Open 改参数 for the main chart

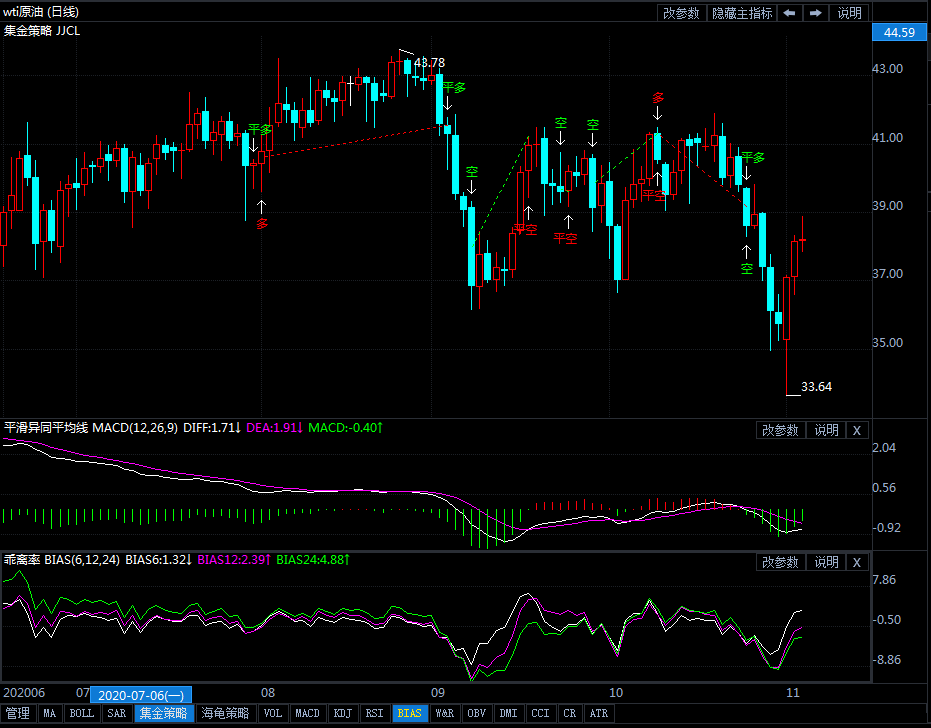click(682, 13)
